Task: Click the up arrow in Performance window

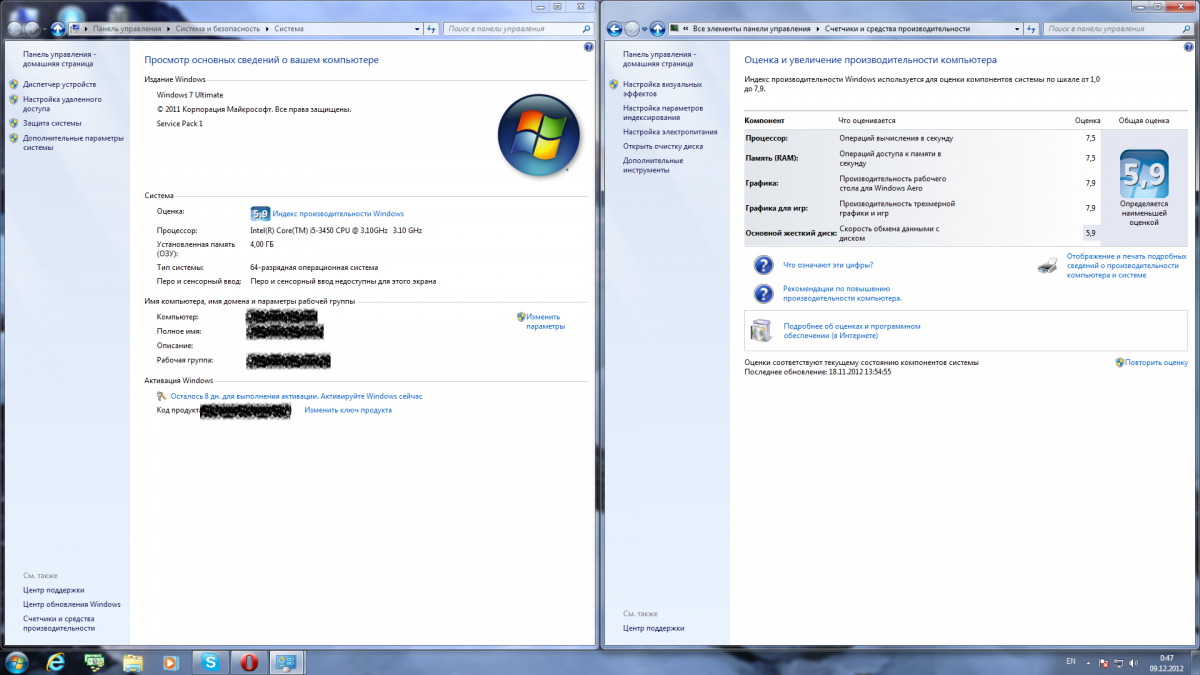Action: [658, 29]
